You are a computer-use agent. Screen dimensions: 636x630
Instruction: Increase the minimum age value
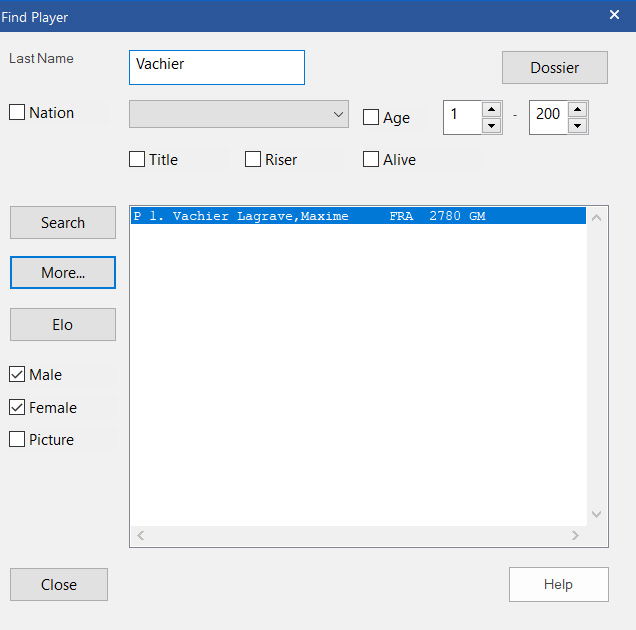coord(491,108)
